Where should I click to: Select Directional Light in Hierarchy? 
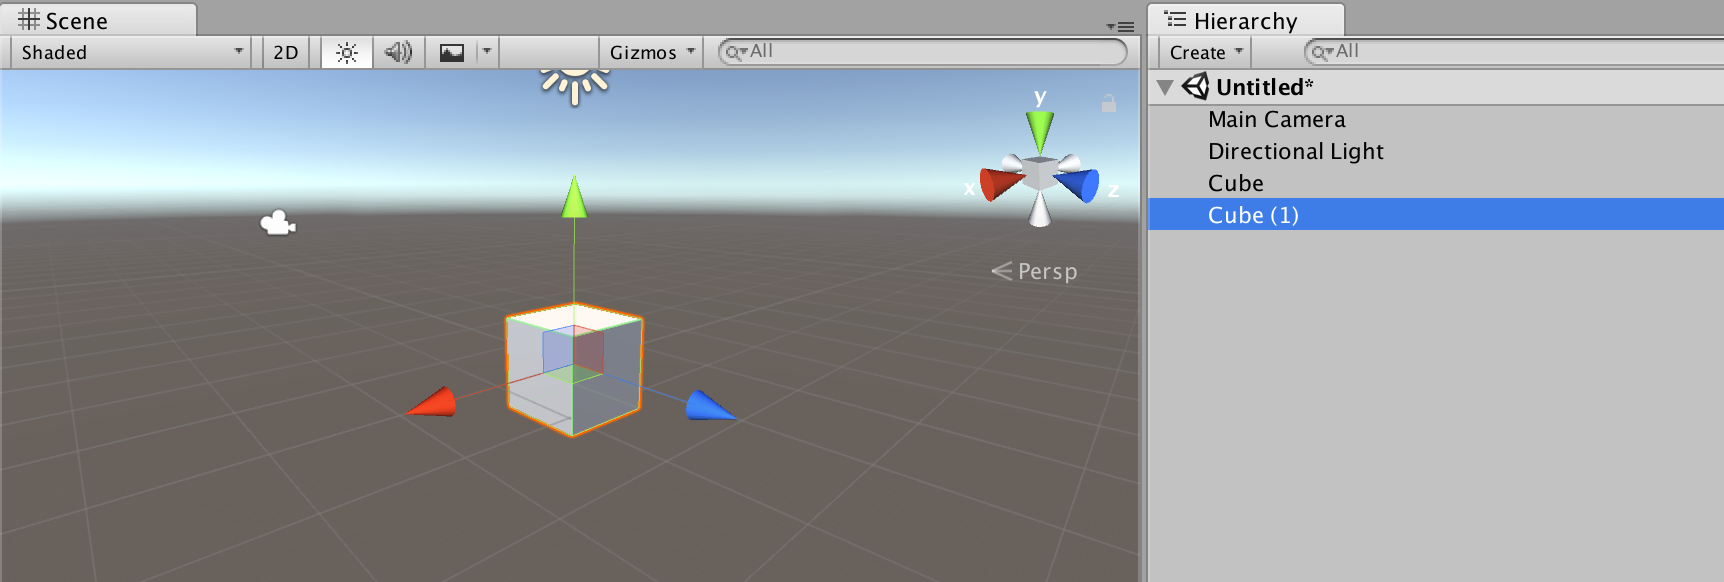pyautogui.click(x=1295, y=152)
